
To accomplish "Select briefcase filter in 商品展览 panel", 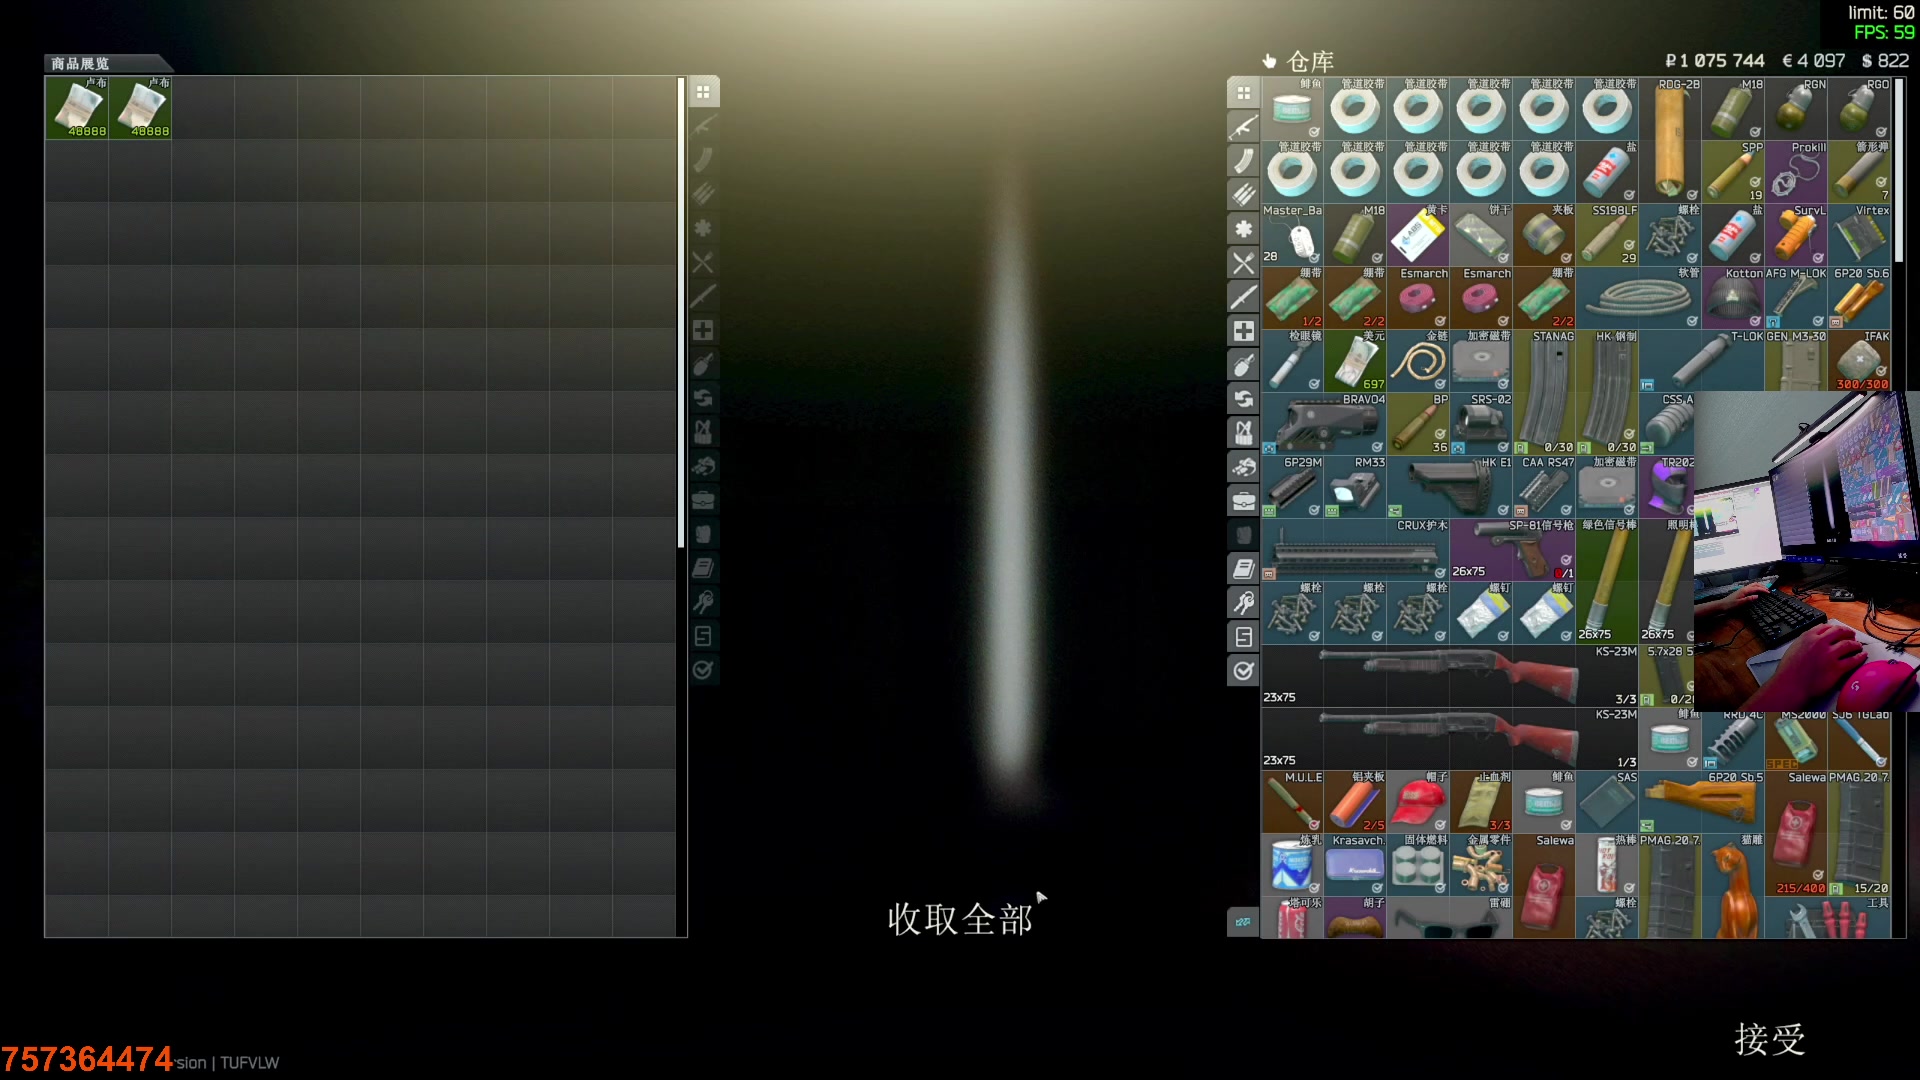I will click(x=703, y=500).
